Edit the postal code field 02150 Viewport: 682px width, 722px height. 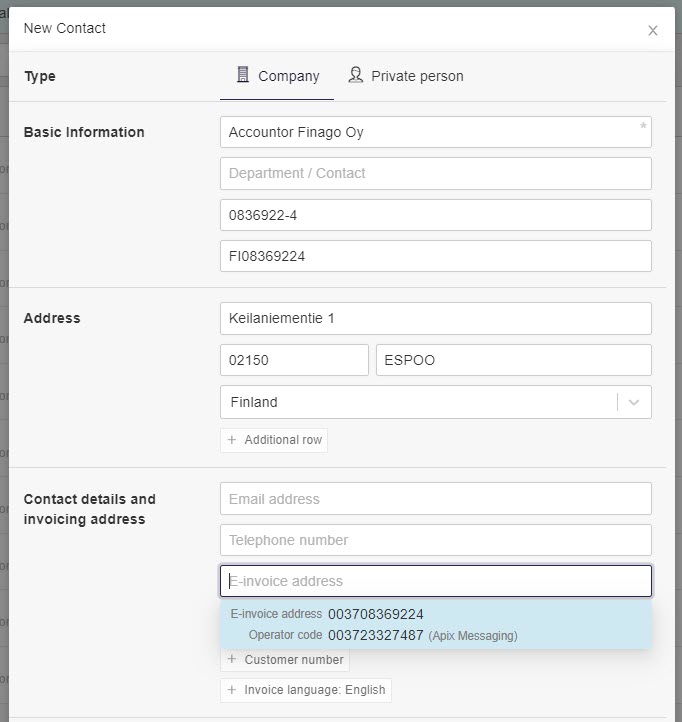click(x=294, y=360)
